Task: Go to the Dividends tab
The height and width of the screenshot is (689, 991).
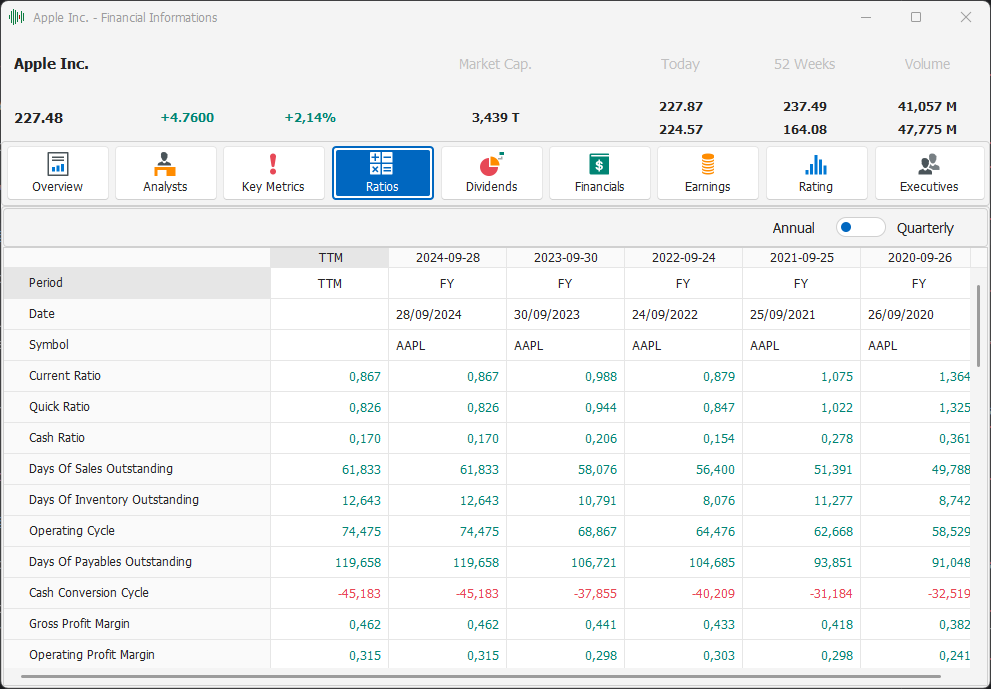Action: coord(492,173)
